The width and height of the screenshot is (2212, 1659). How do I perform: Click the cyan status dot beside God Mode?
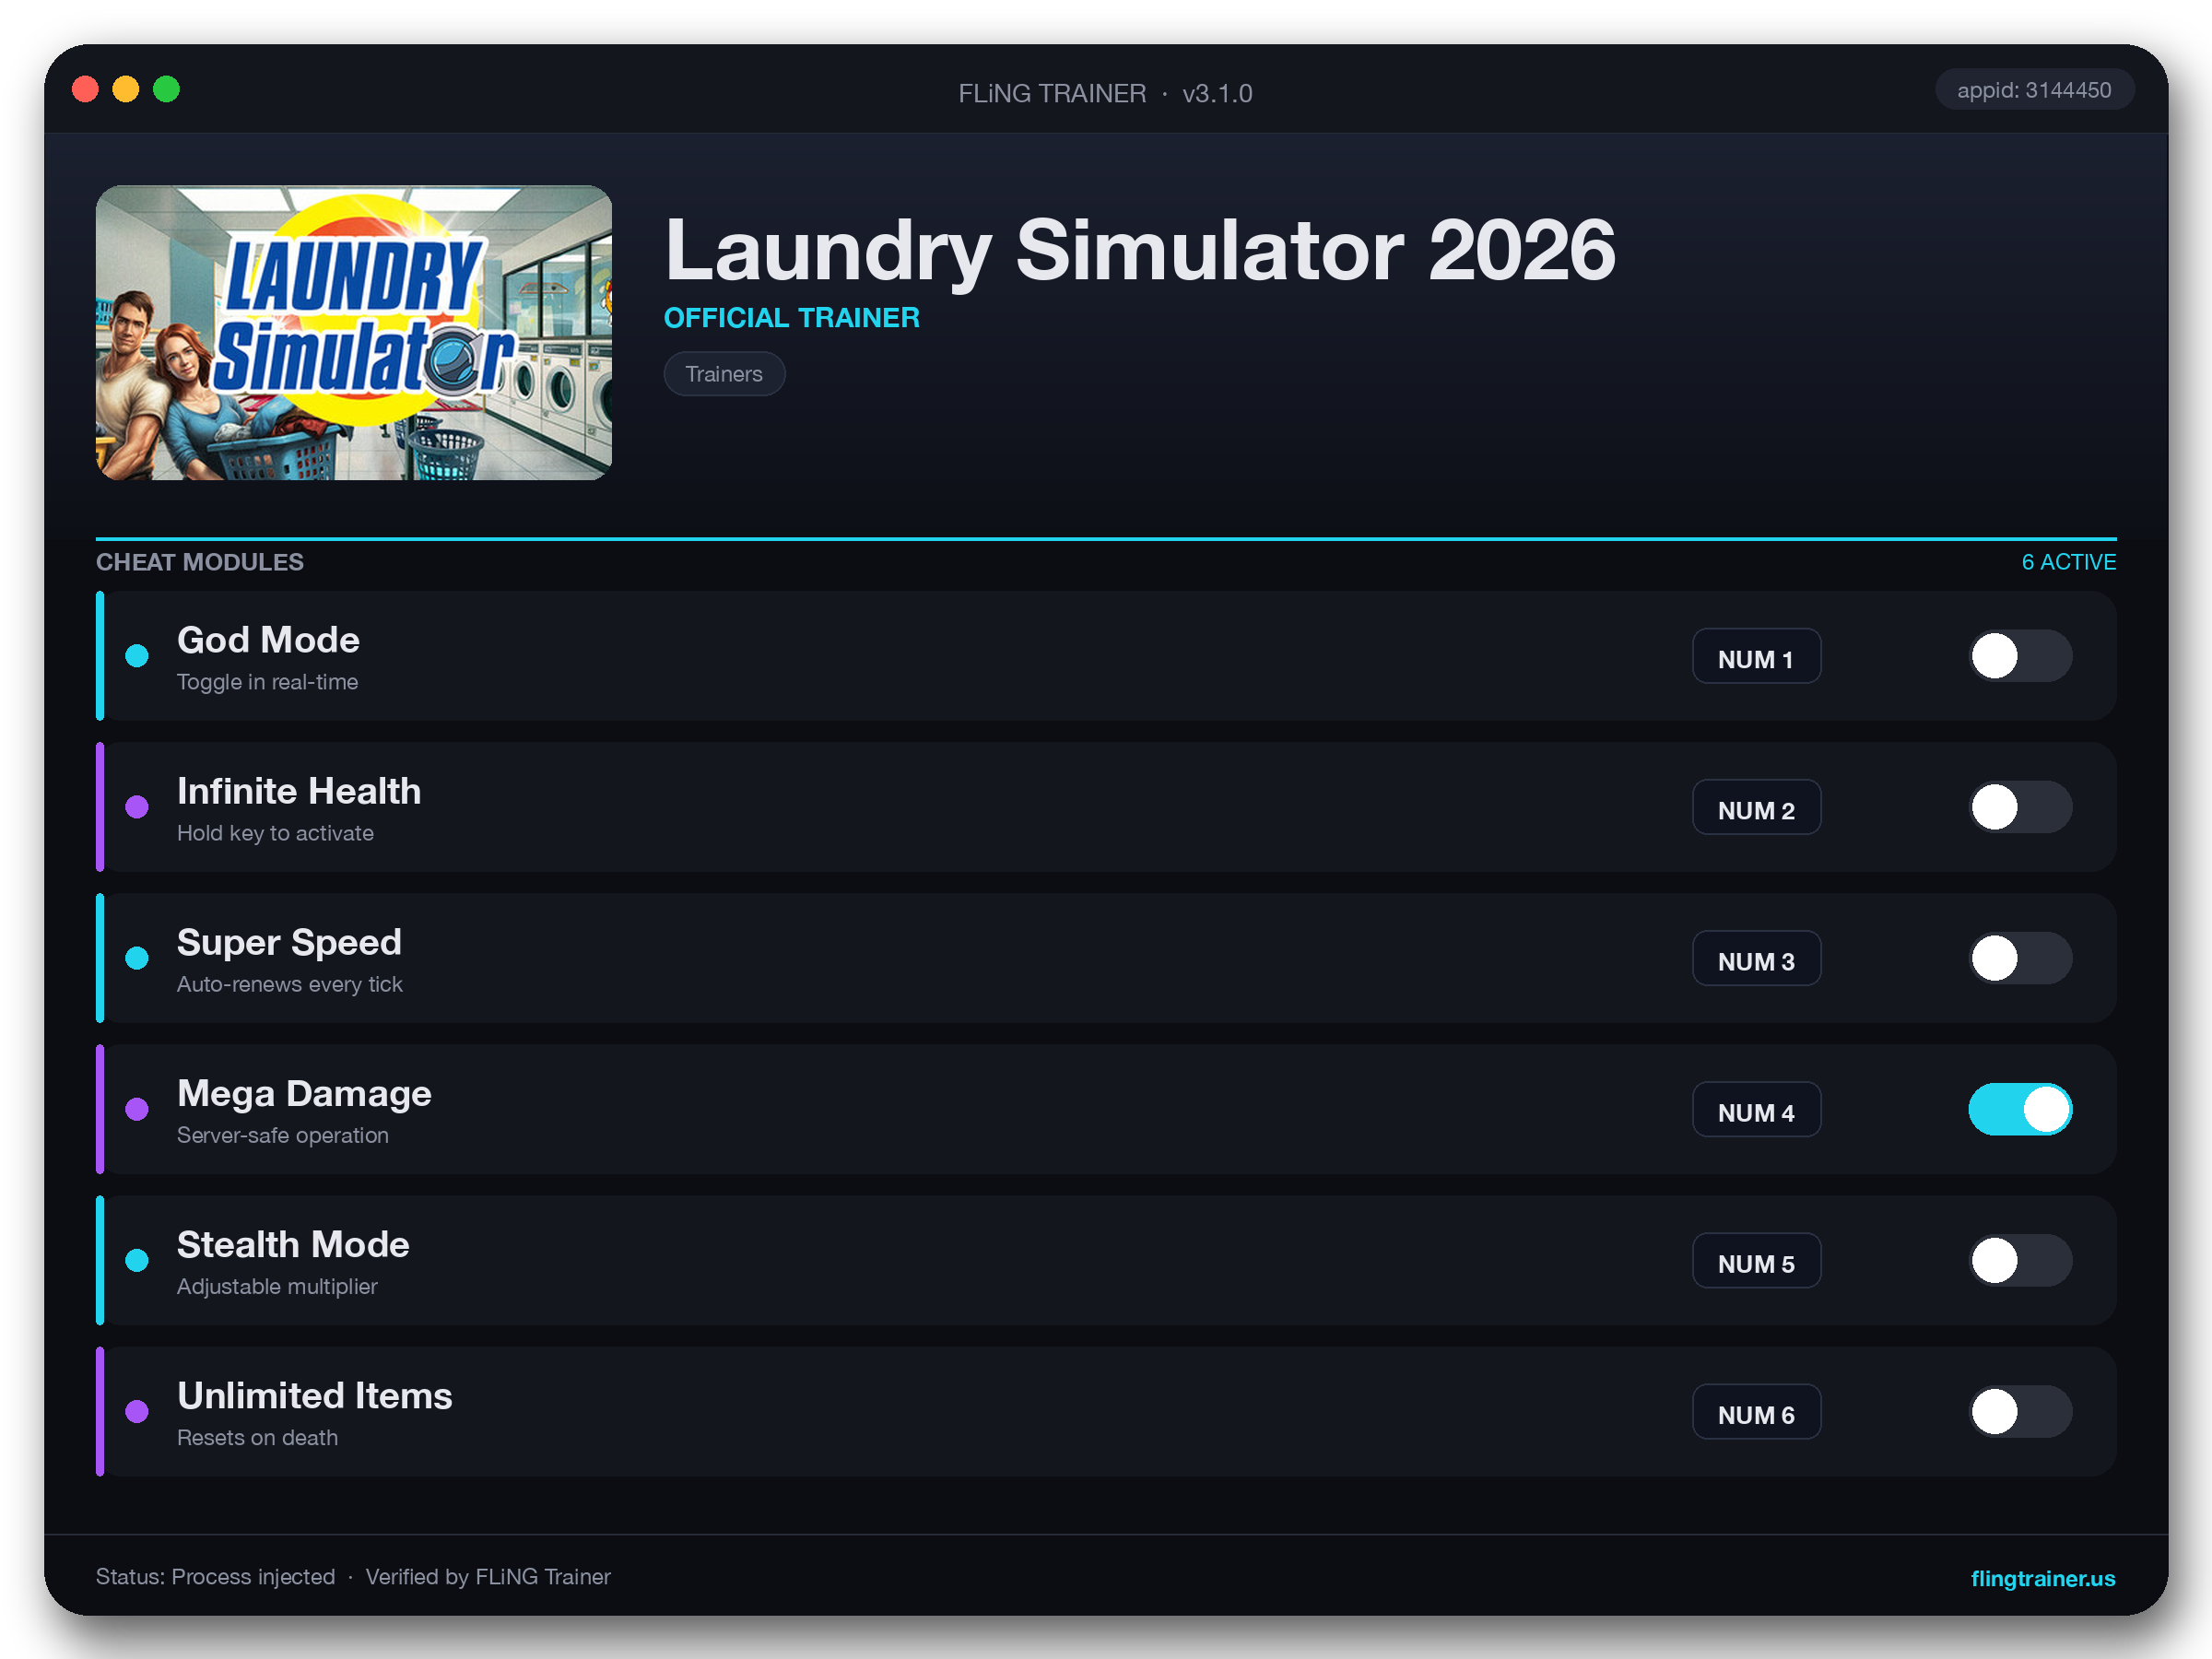(137, 656)
